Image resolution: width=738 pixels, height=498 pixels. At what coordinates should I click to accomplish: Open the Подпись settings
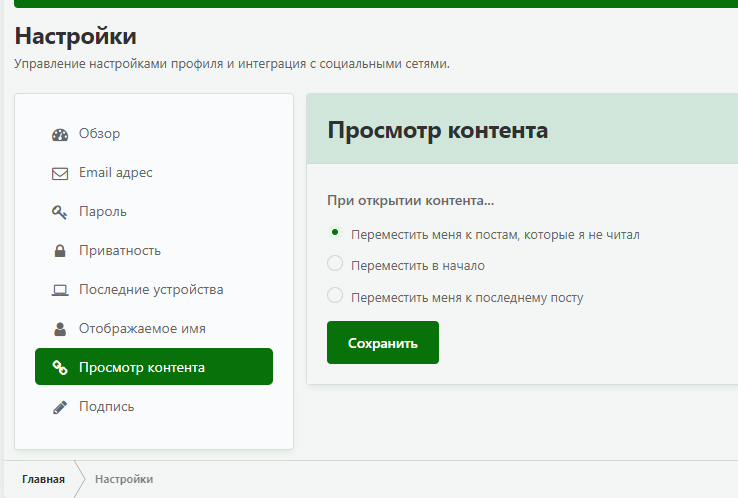tap(154, 406)
